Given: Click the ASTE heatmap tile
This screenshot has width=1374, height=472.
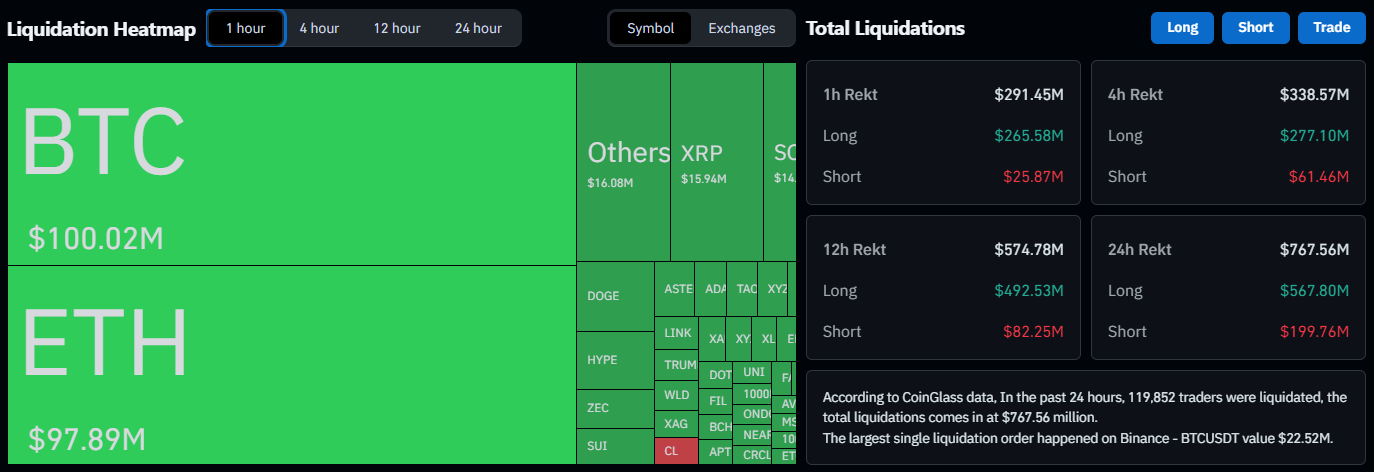Looking at the screenshot, I should (674, 288).
